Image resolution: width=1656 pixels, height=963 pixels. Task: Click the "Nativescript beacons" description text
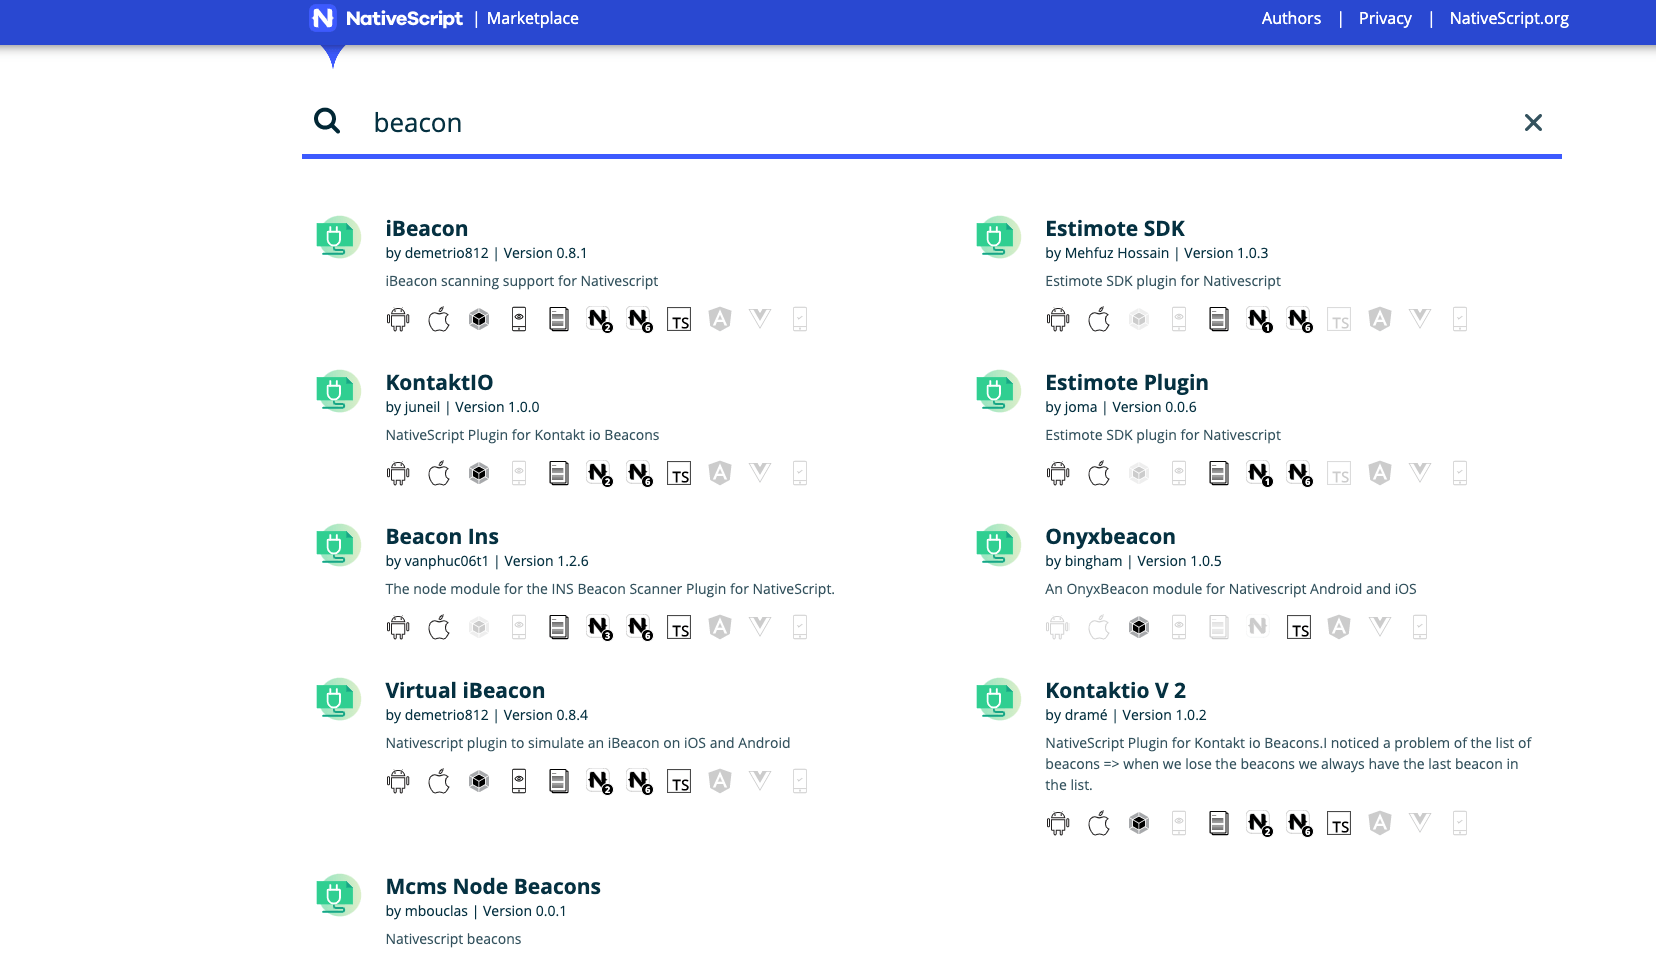(453, 939)
